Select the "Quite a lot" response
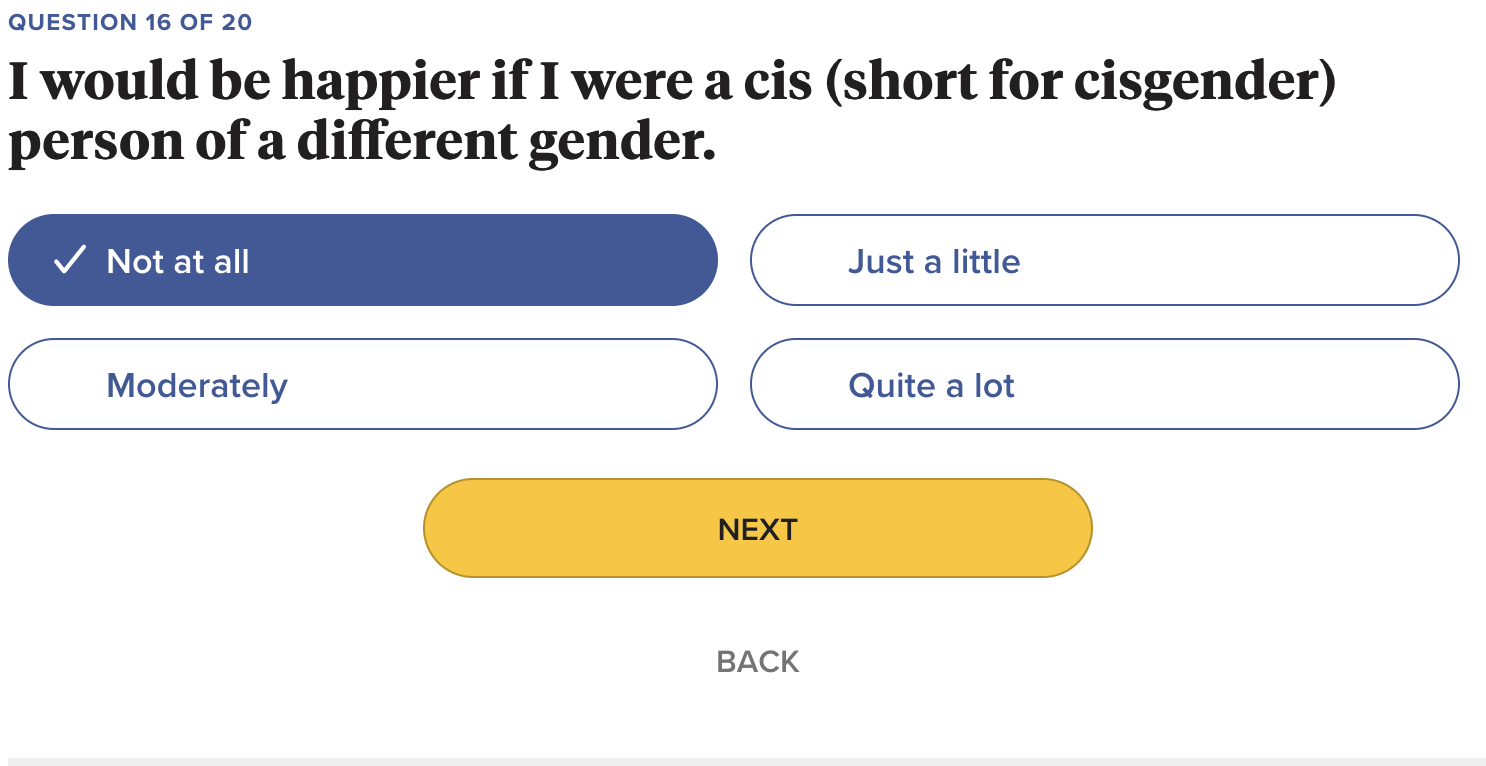The width and height of the screenshot is (1486, 766). tap(1104, 384)
